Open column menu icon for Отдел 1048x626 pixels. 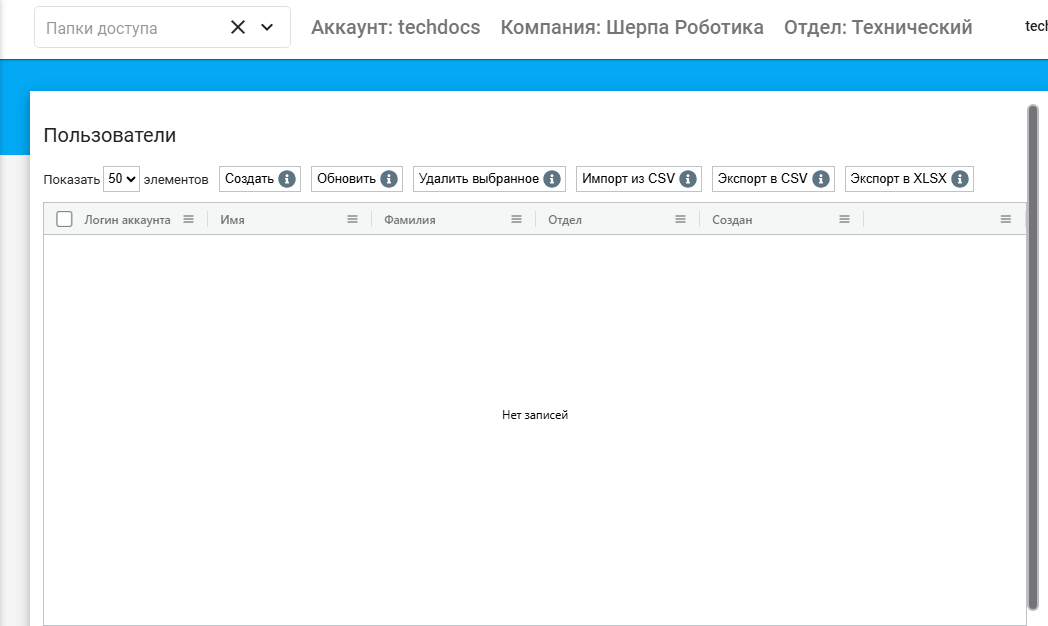coord(680,219)
